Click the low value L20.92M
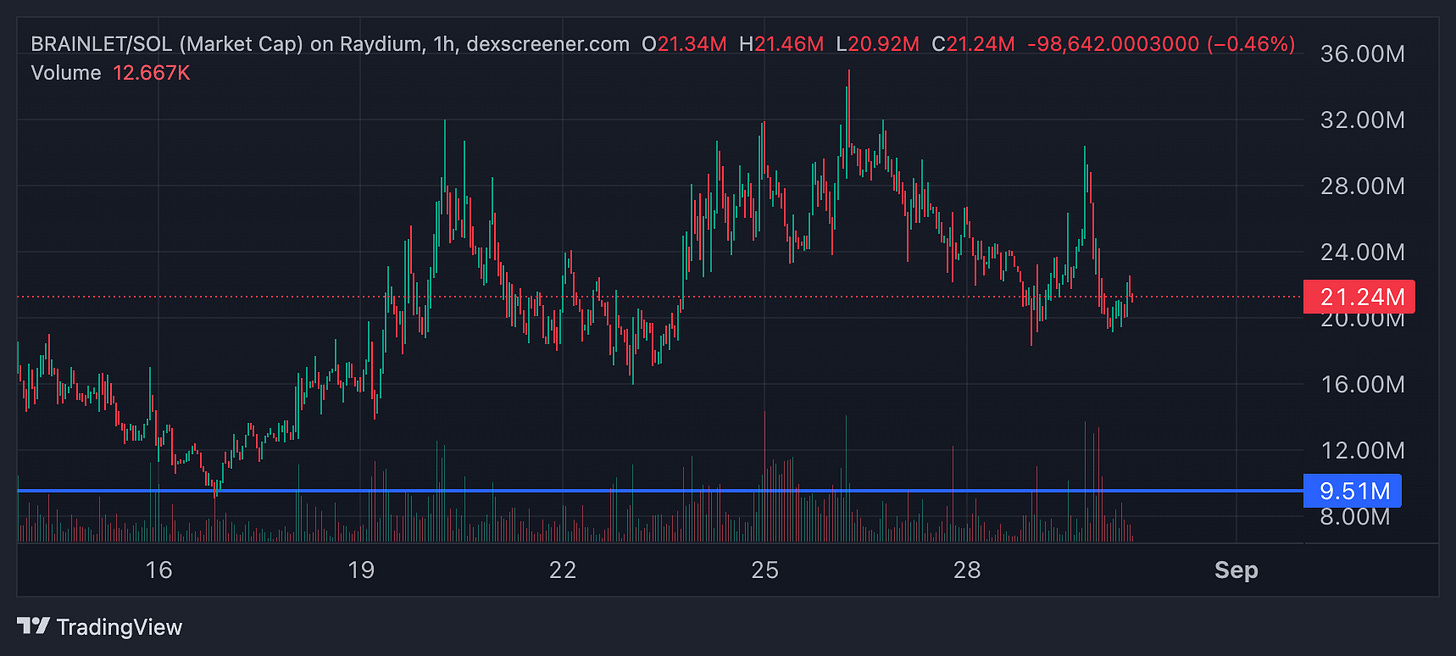 pos(877,44)
